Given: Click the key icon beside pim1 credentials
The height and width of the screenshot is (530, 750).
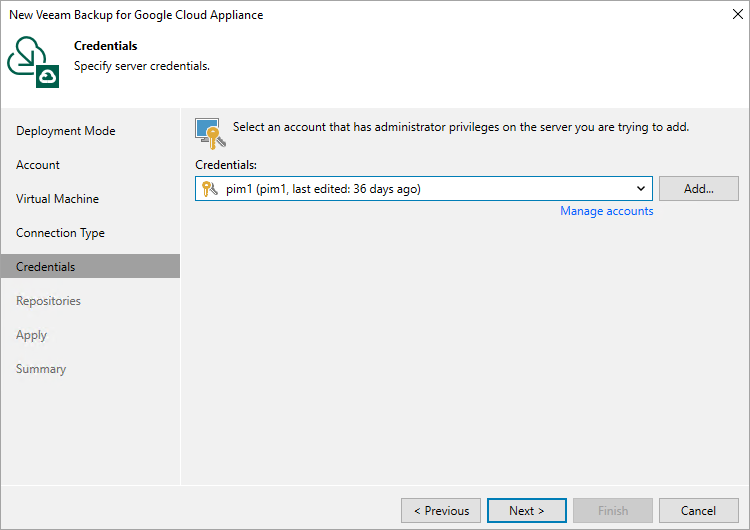Looking at the screenshot, I should [210, 189].
